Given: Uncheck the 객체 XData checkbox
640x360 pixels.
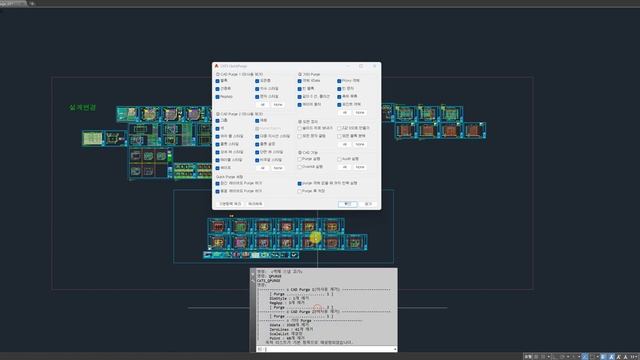Looking at the screenshot, I should [x=300, y=81].
